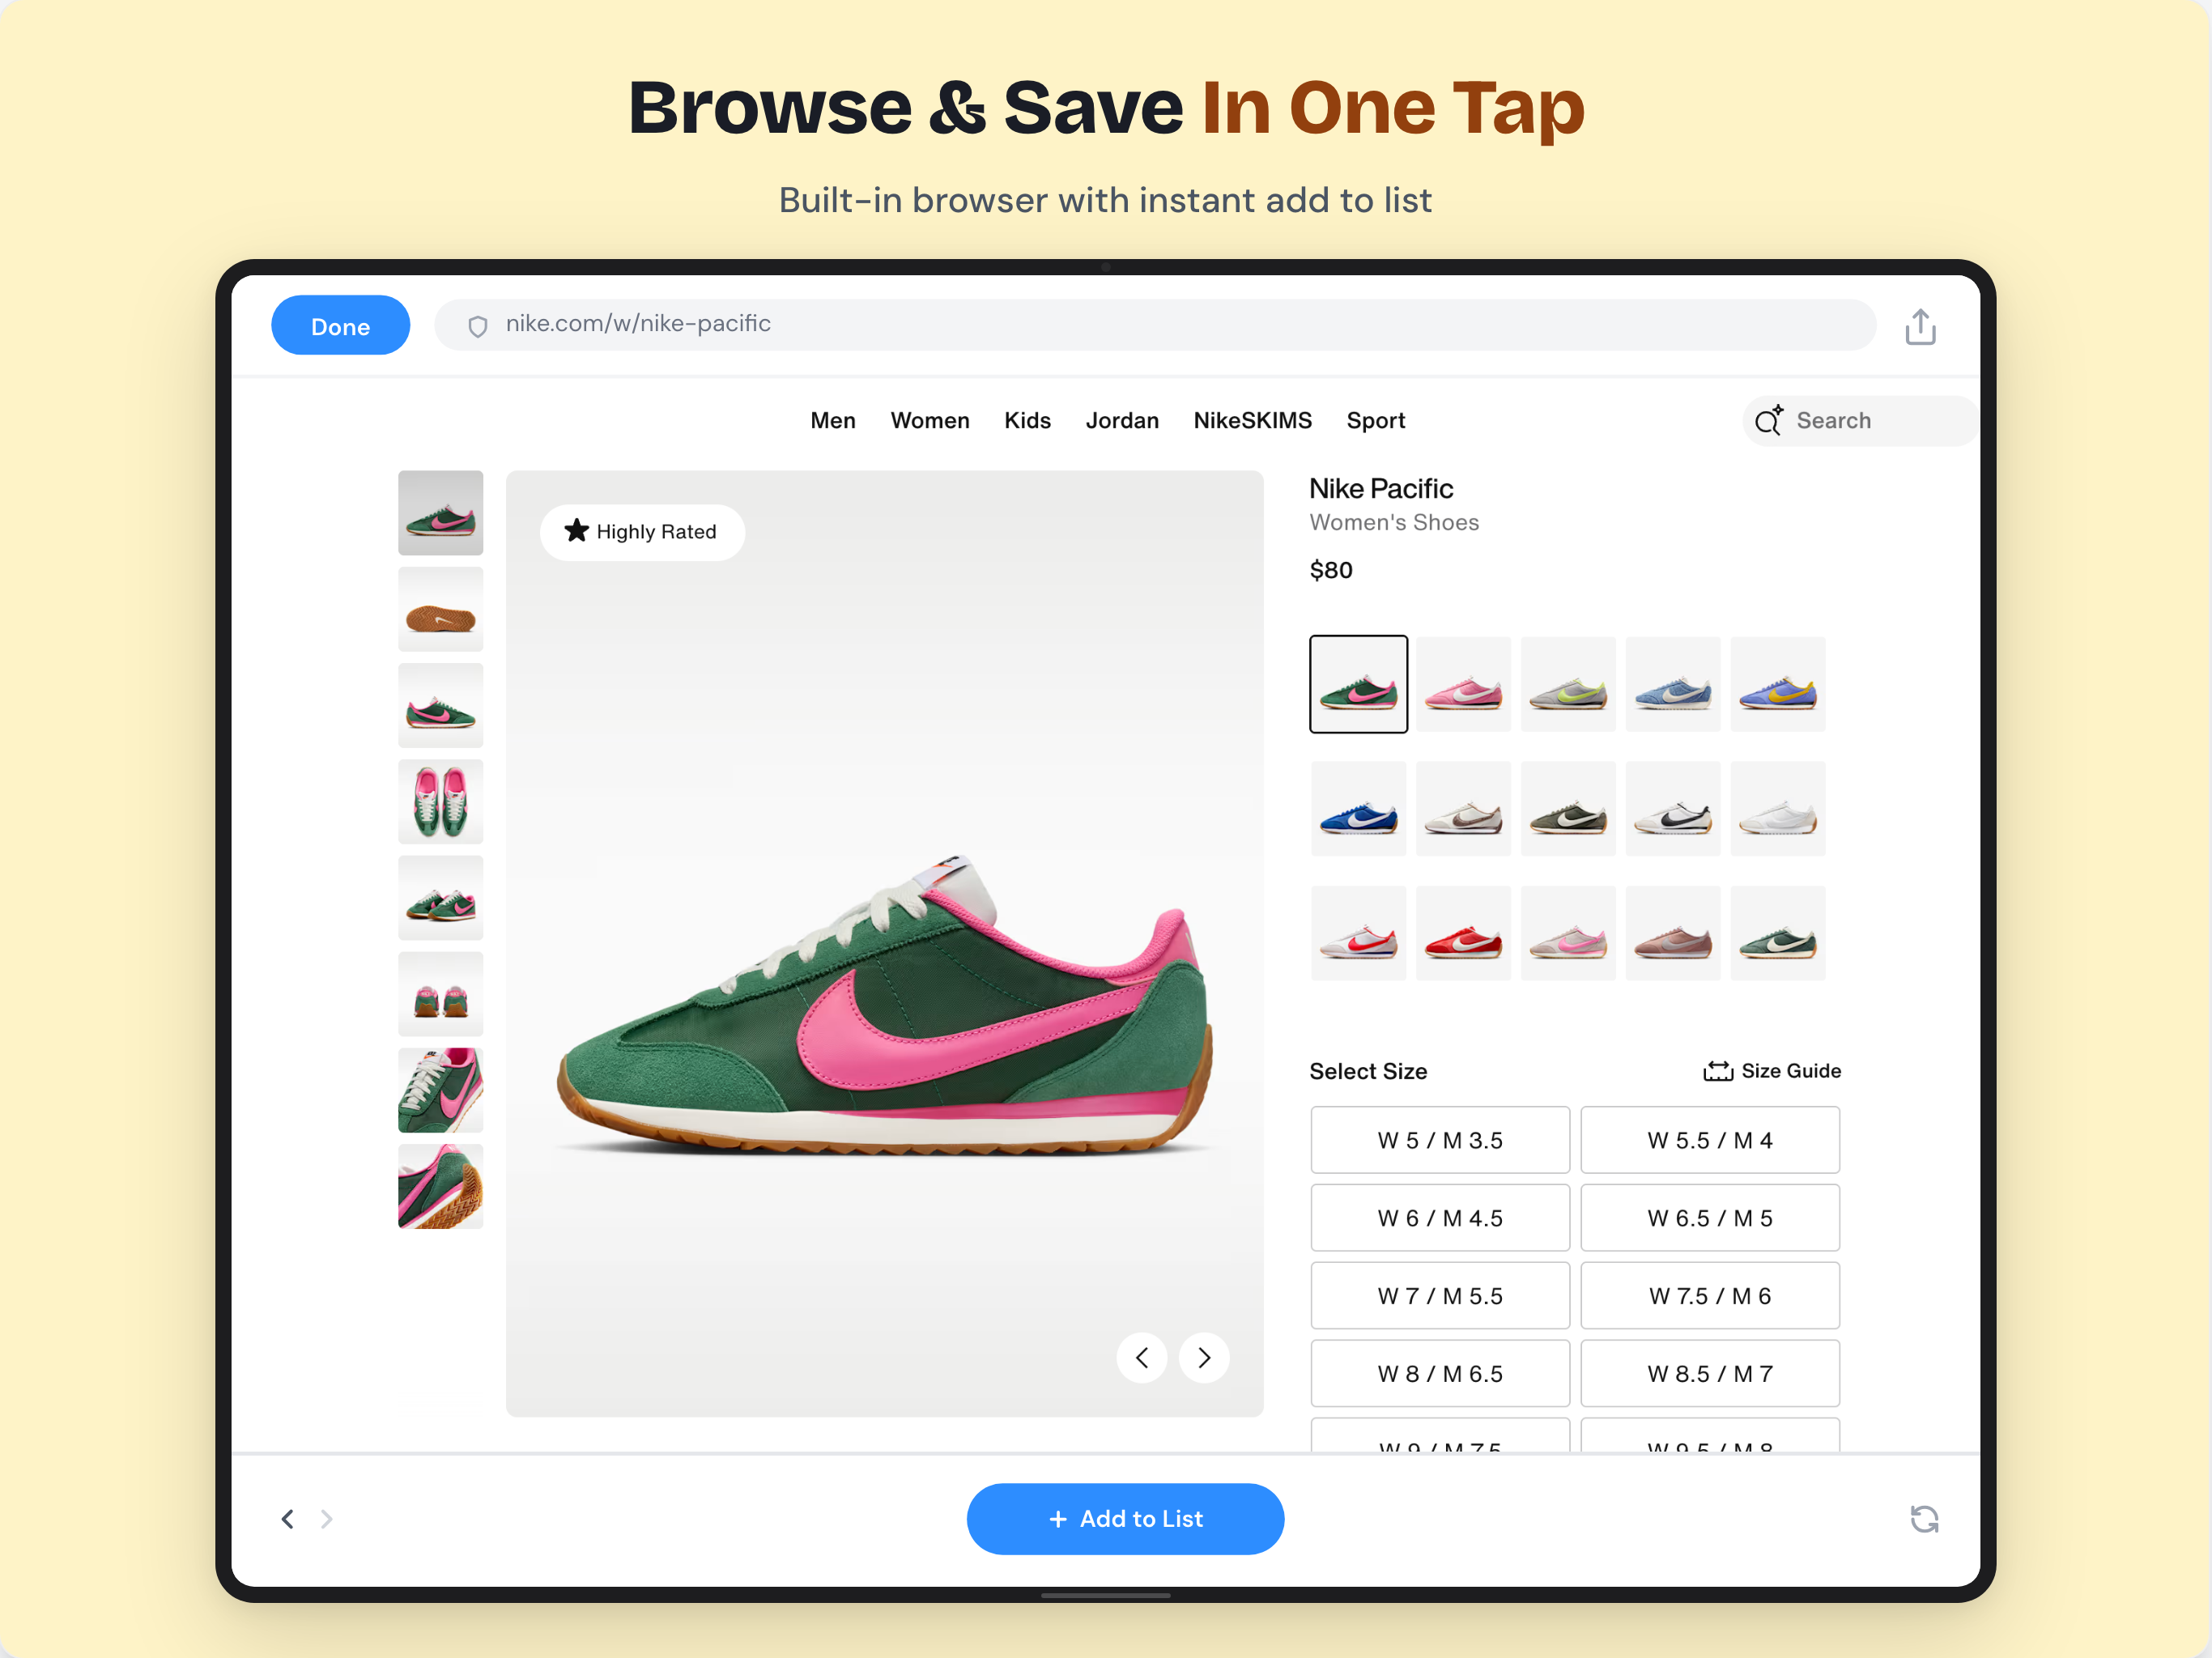Open the Men menu
The width and height of the screenshot is (2212, 1658).
pyautogui.click(x=833, y=420)
